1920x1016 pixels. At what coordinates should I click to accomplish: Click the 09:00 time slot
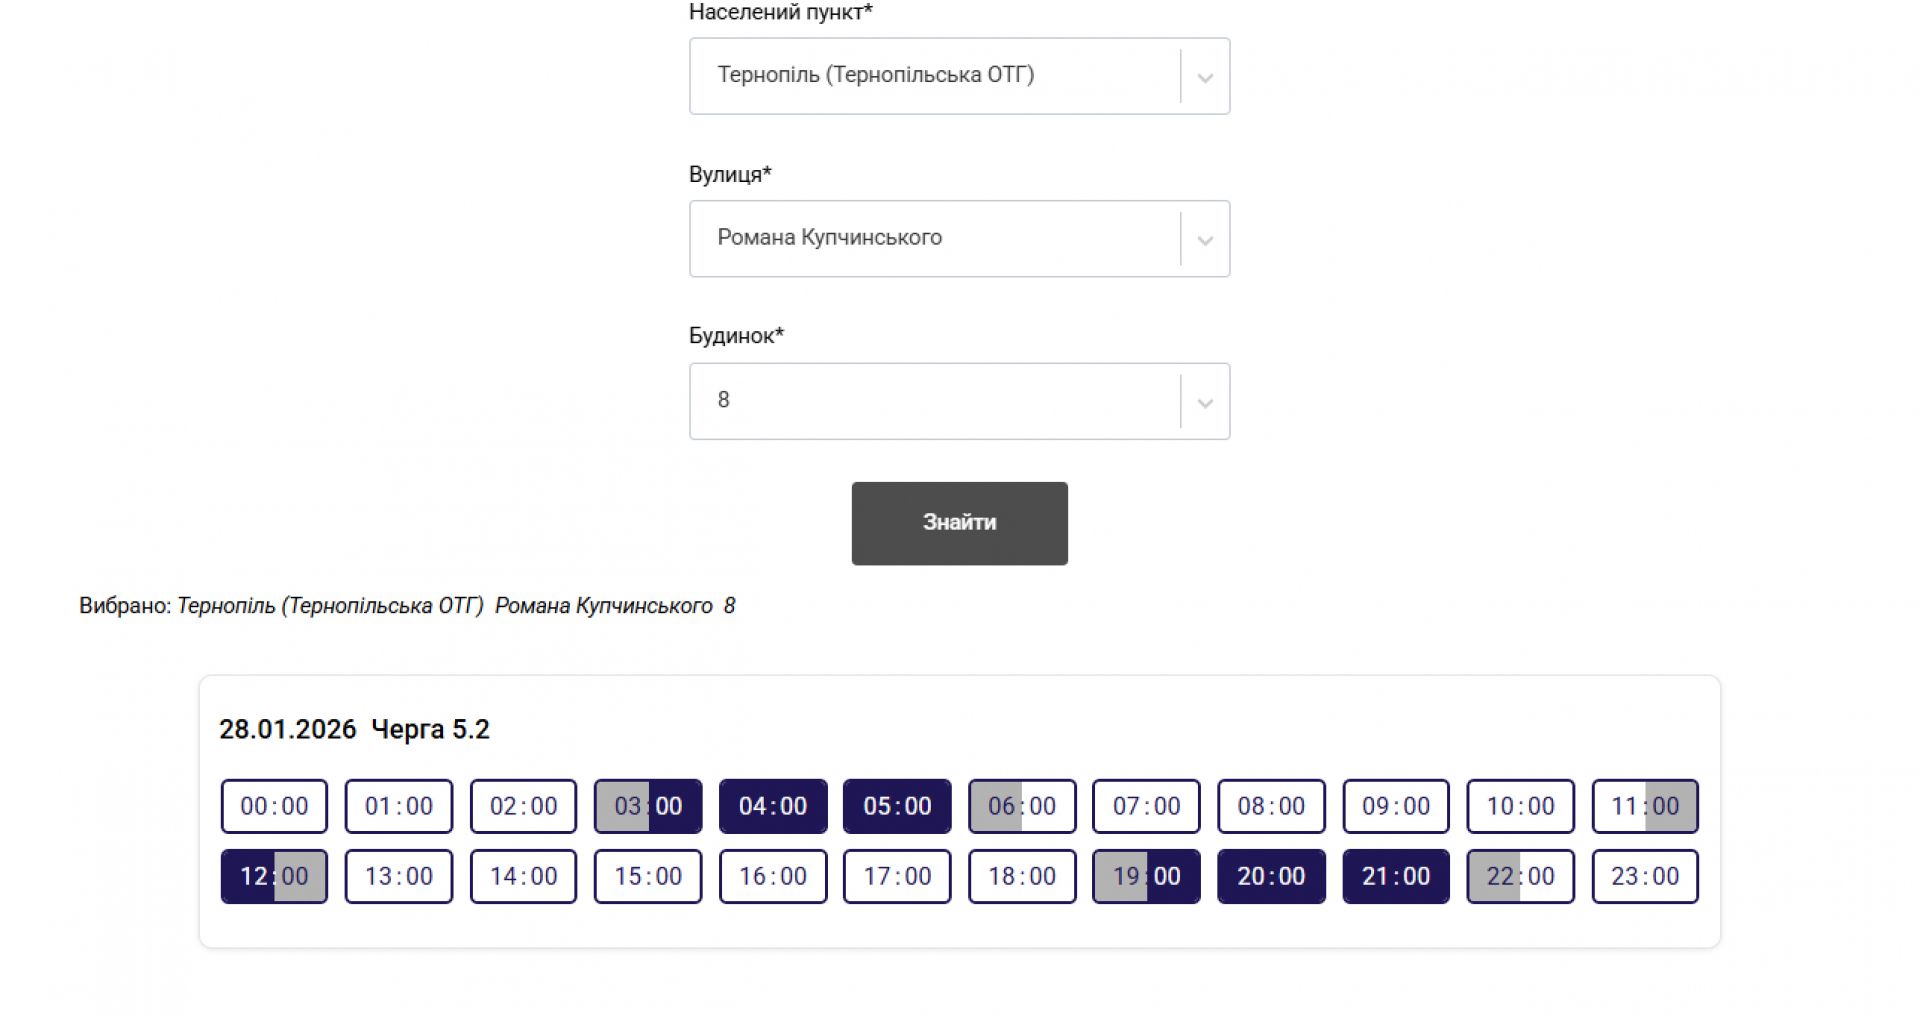1396,806
